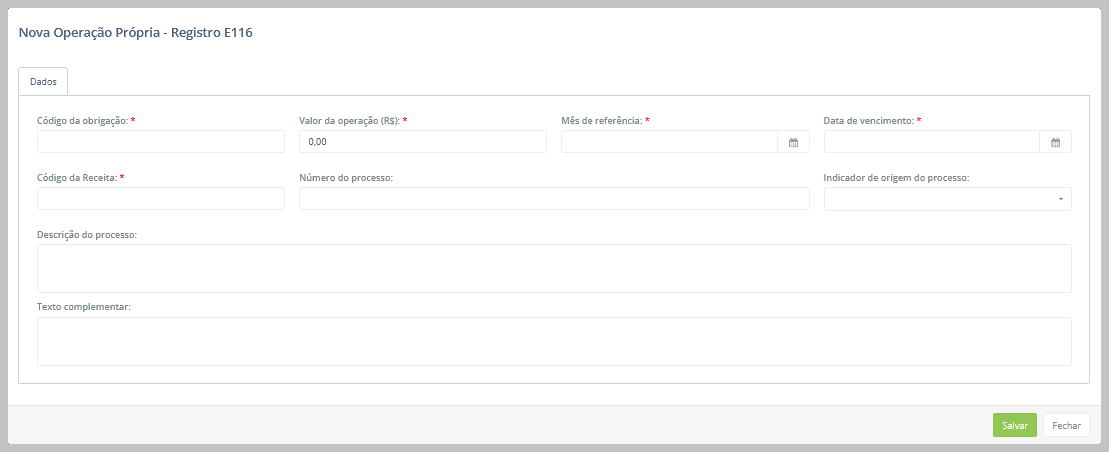Focus the Número do processo input field
Screen dimensions: 1109x452
pos(553,199)
